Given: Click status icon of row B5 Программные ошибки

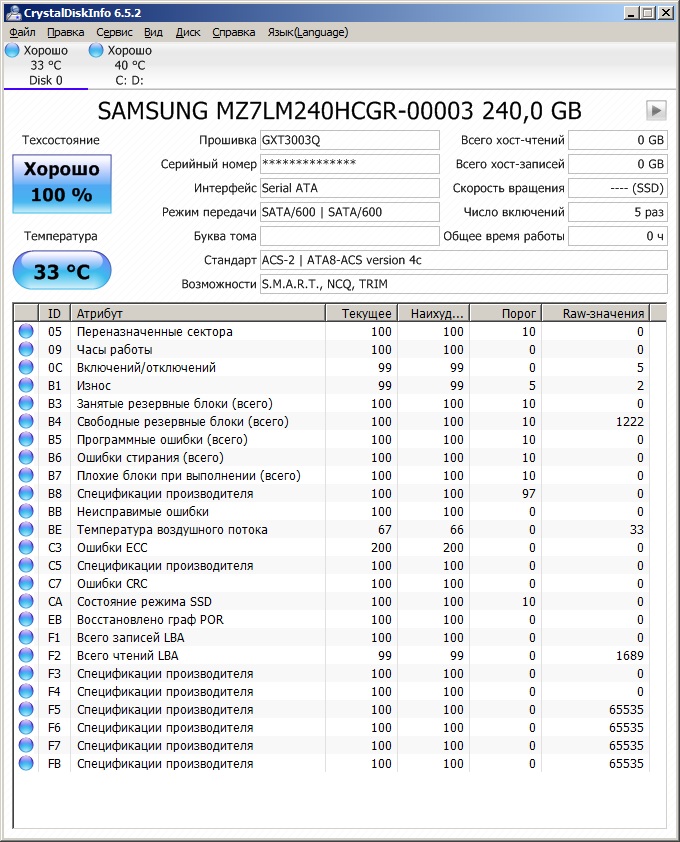Looking at the screenshot, I should click(26, 439).
